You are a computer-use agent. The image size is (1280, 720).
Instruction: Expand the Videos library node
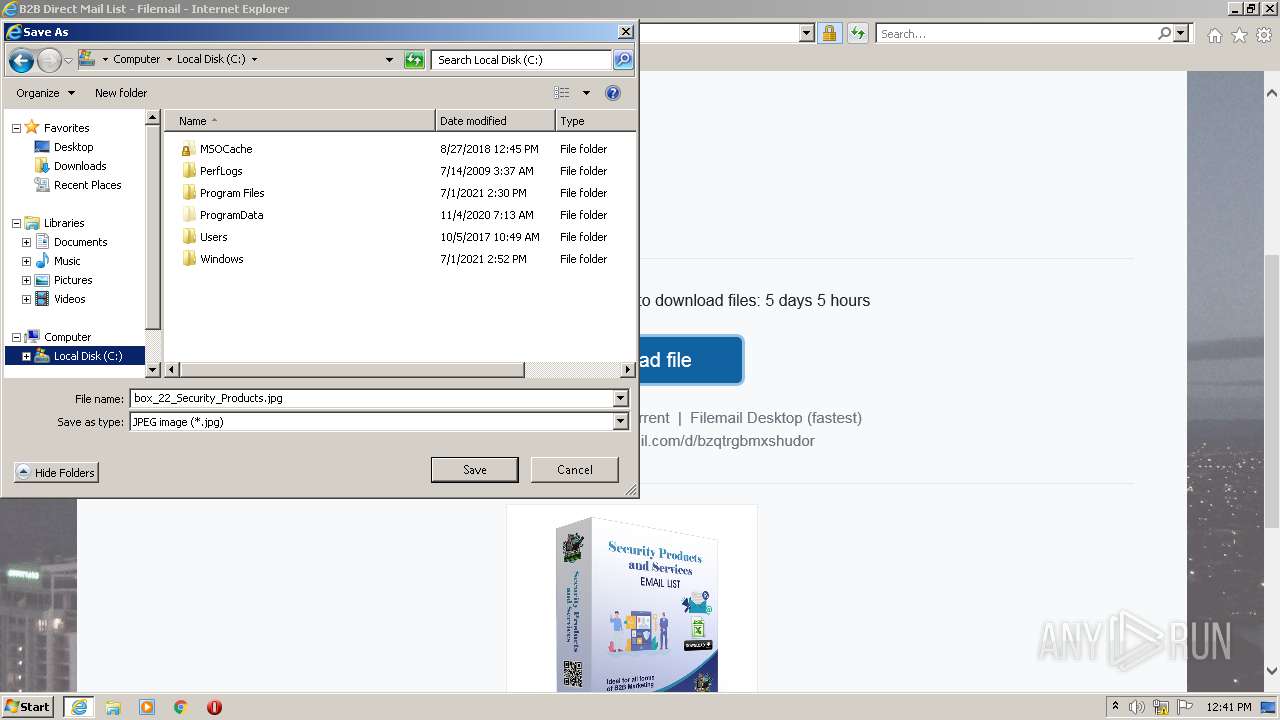click(x=26, y=299)
